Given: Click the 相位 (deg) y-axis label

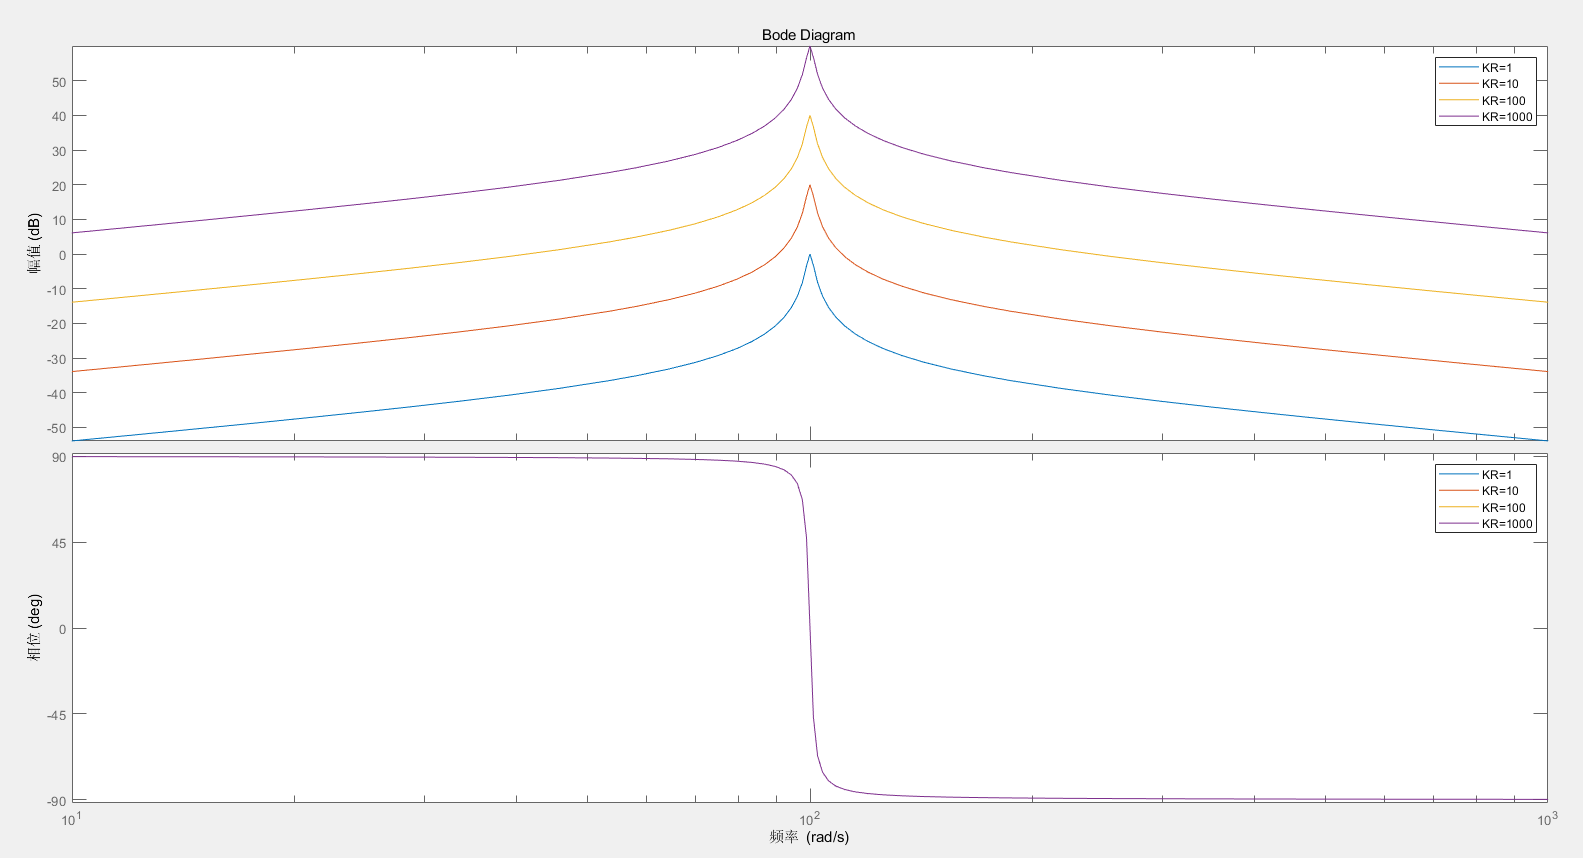Looking at the screenshot, I should (34, 627).
